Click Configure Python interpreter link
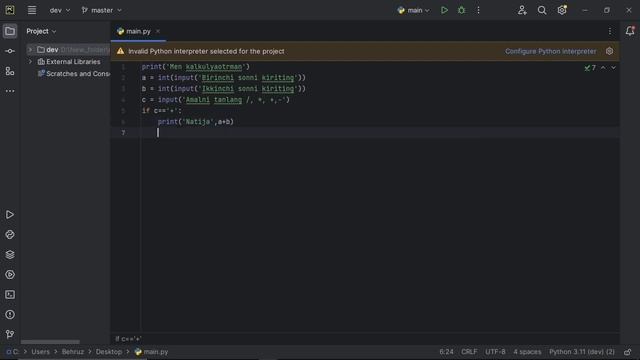The width and height of the screenshot is (640, 360). coord(551,51)
